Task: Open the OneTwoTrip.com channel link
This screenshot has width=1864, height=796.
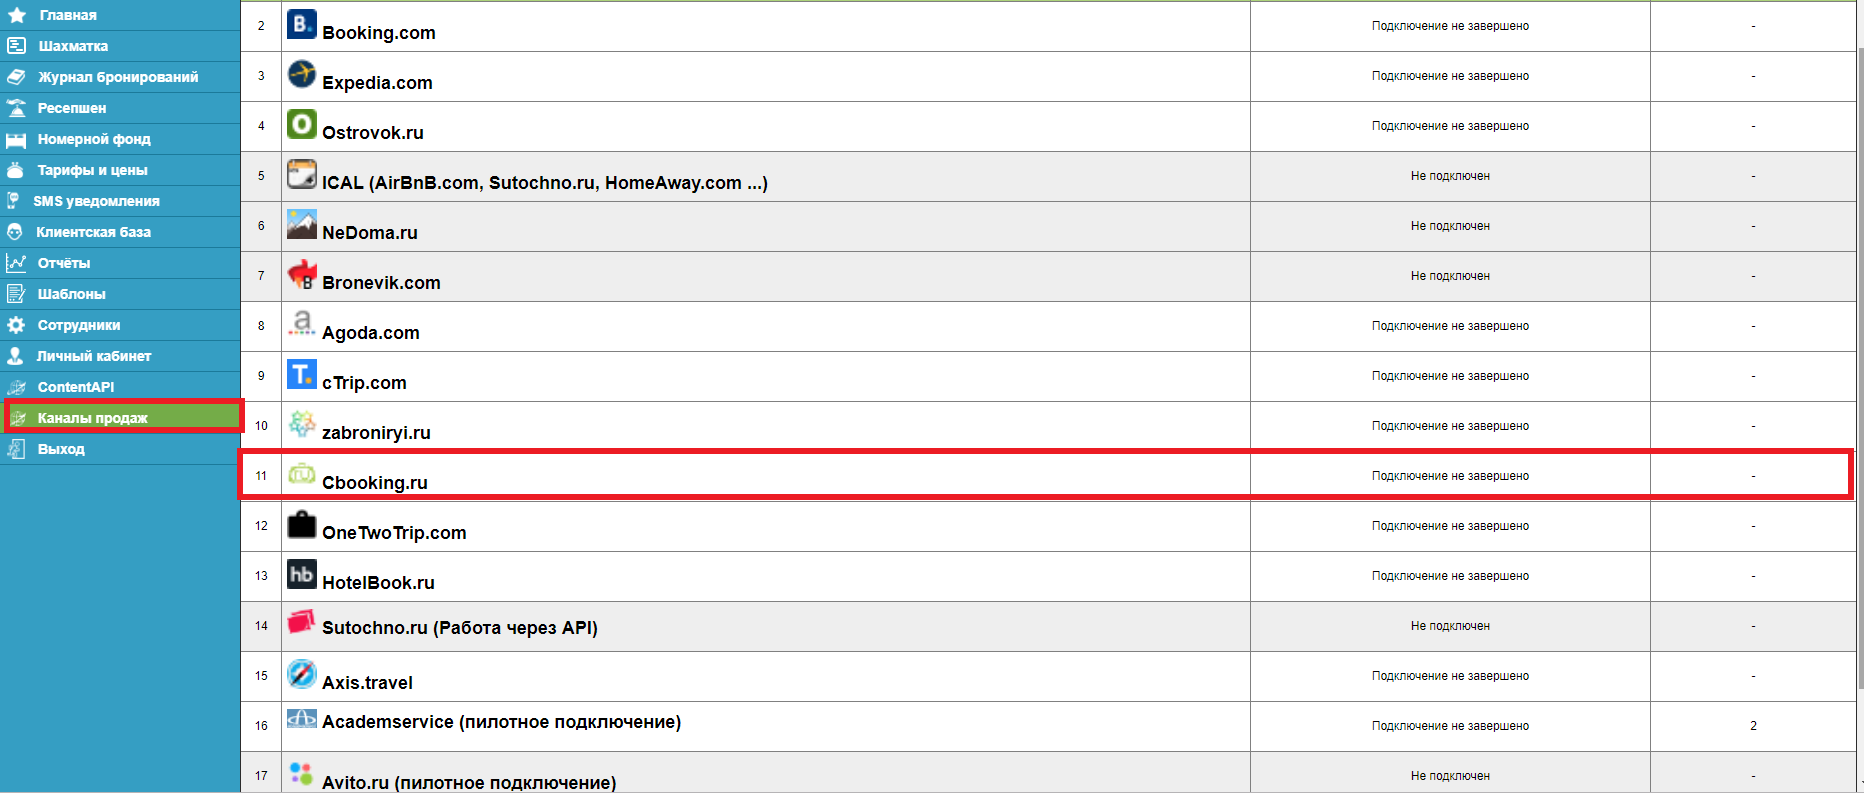Action: point(394,533)
